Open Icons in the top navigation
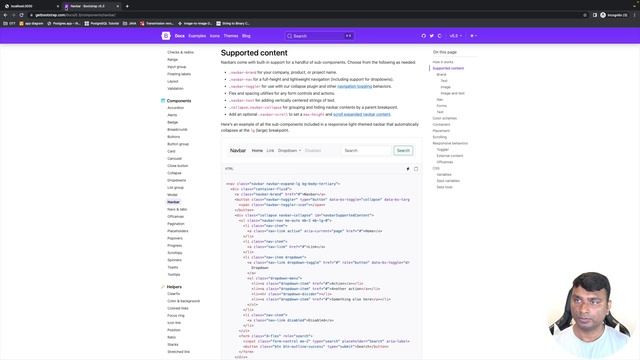 click(215, 36)
